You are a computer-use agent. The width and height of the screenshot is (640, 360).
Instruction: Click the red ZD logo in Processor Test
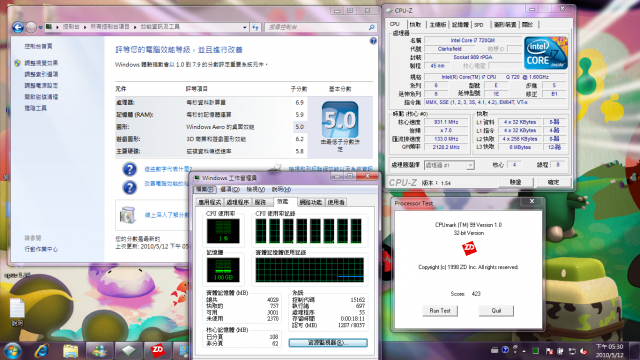469,248
